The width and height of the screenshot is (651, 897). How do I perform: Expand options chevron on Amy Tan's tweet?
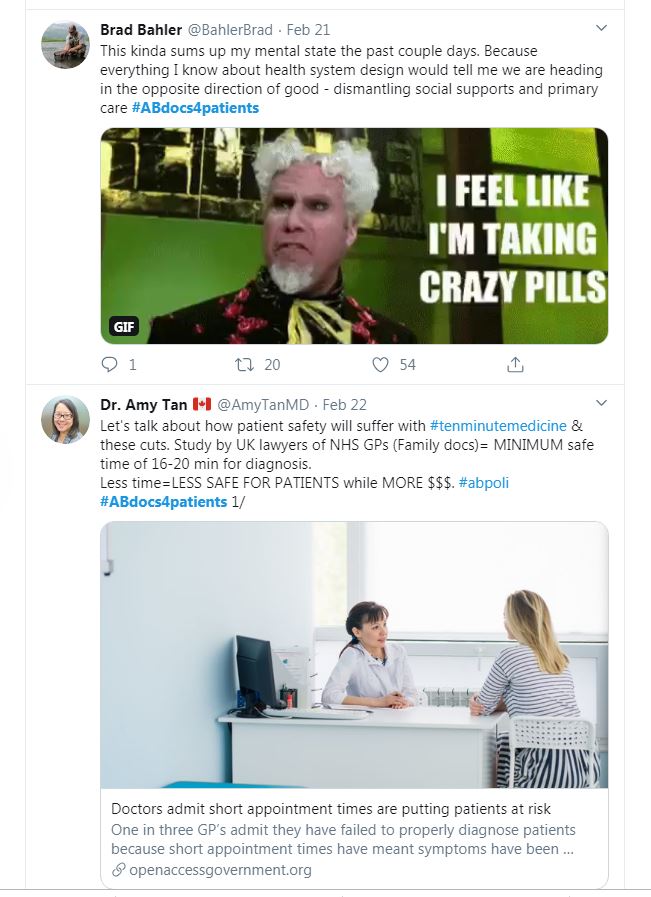coord(601,403)
